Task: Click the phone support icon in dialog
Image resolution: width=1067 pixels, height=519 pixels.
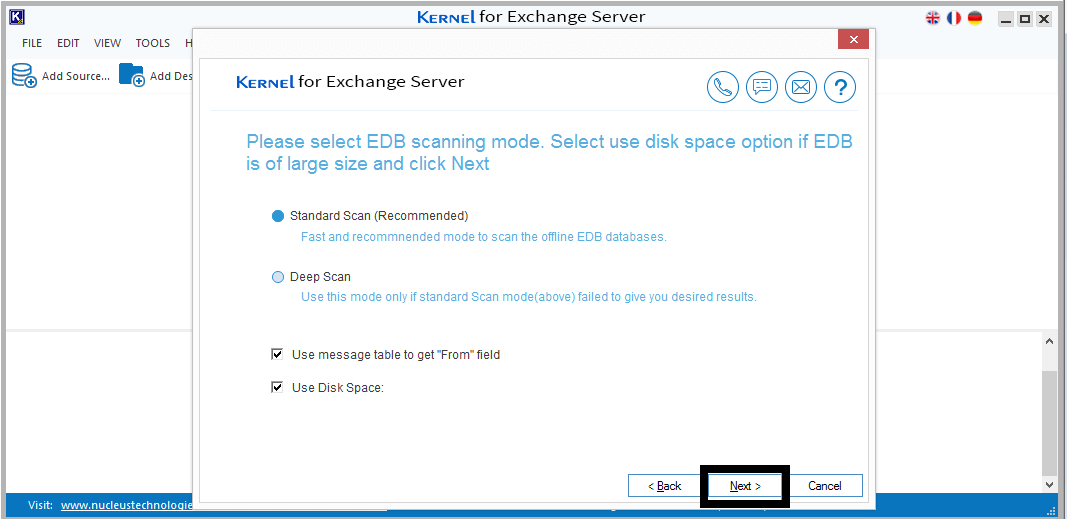Action: pos(723,87)
